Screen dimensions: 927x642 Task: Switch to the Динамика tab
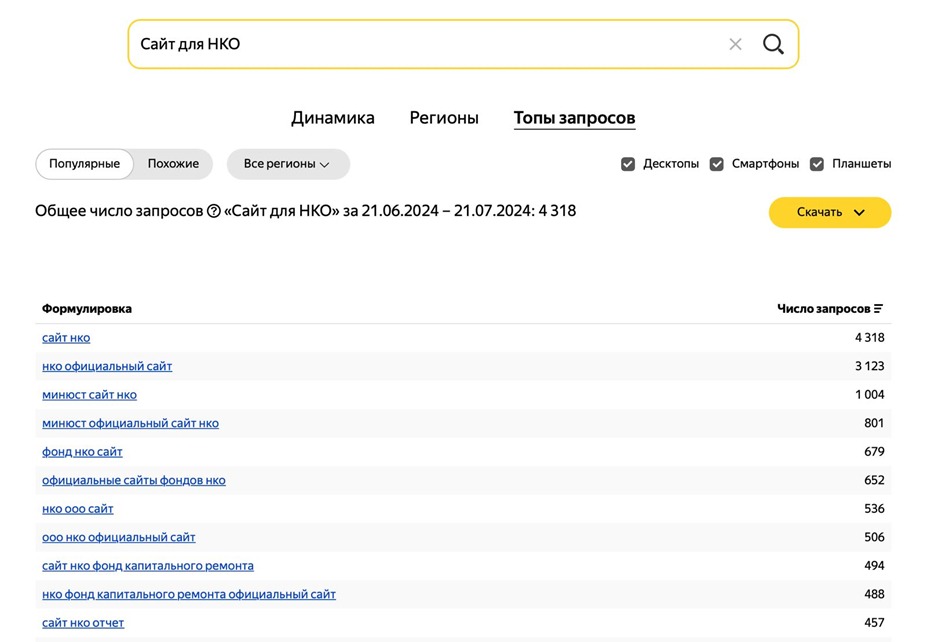(x=333, y=117)
